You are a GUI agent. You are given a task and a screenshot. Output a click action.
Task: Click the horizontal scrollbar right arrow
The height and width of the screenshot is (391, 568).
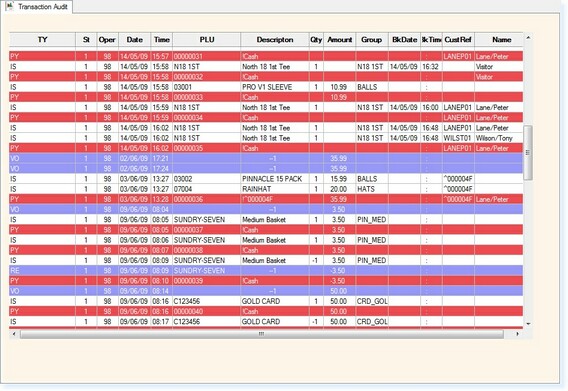518,334
